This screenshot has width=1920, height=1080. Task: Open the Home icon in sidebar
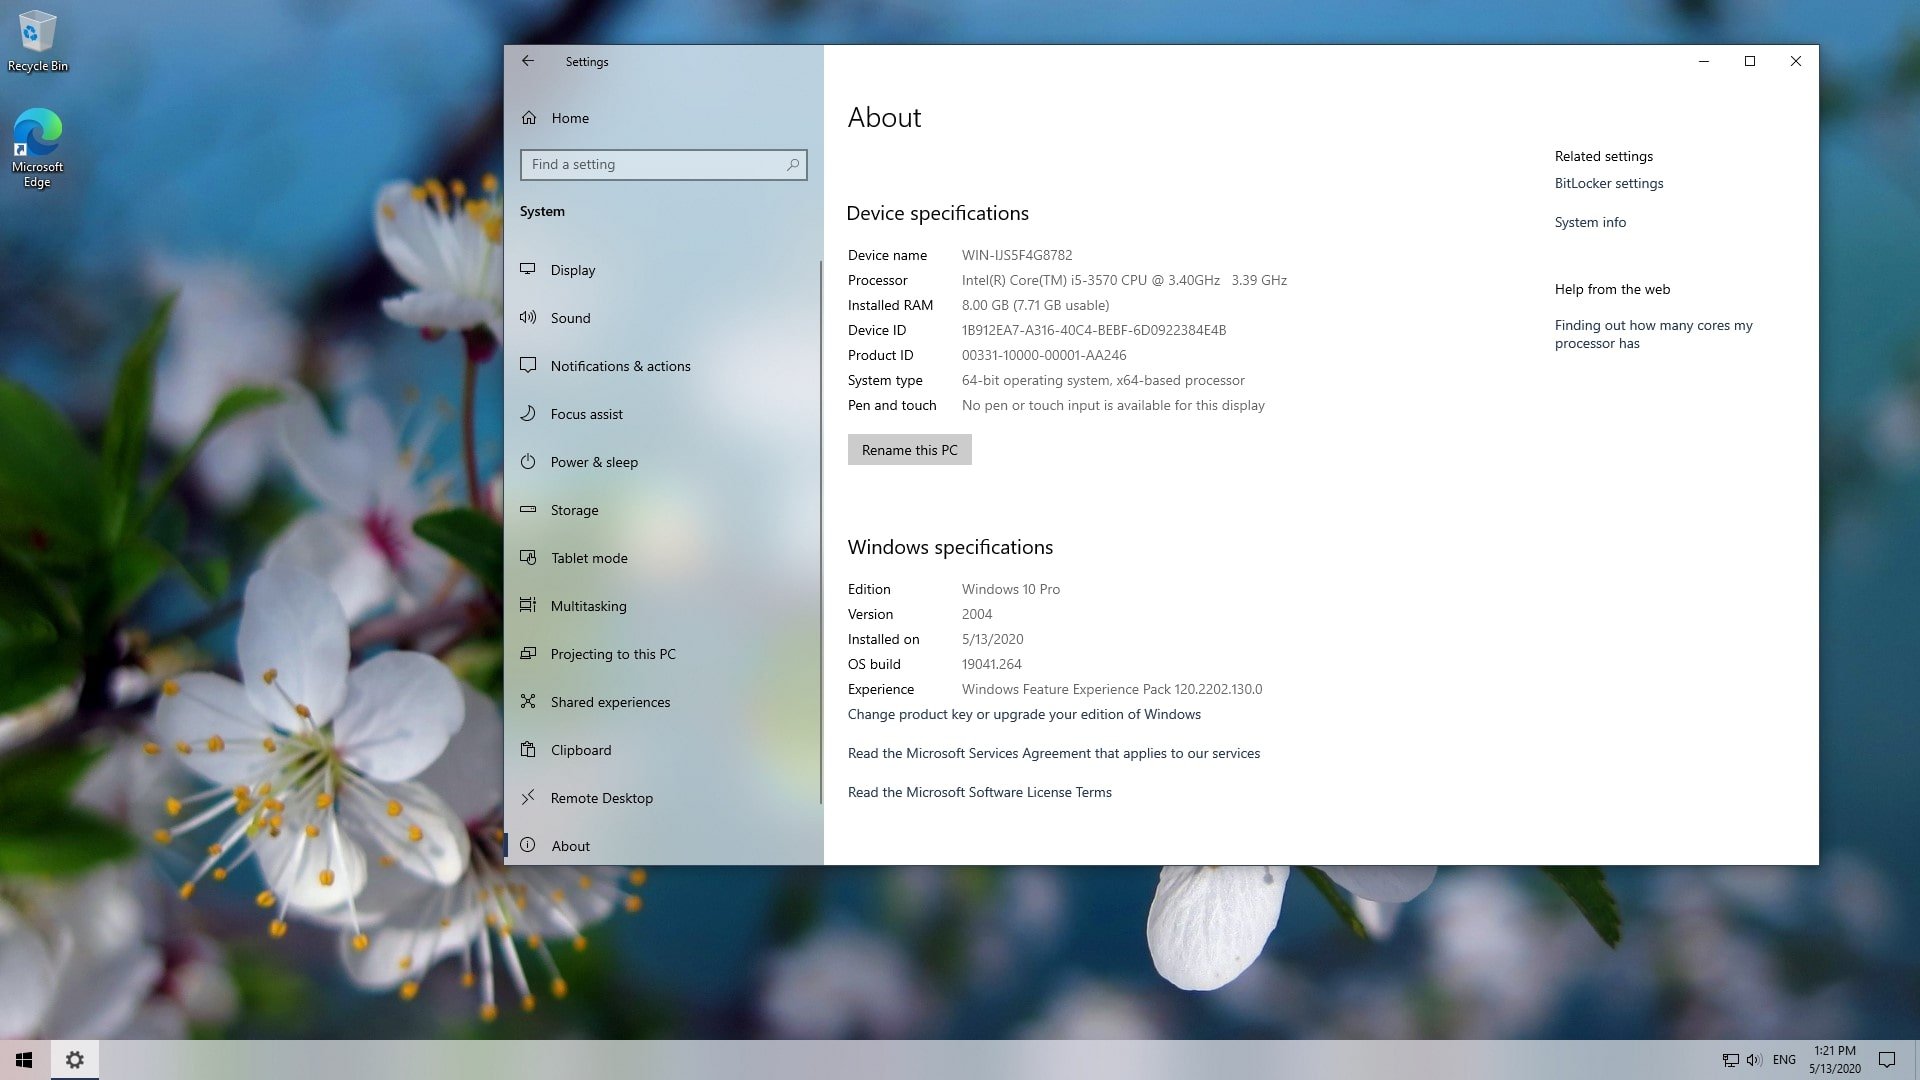[529, 118]
